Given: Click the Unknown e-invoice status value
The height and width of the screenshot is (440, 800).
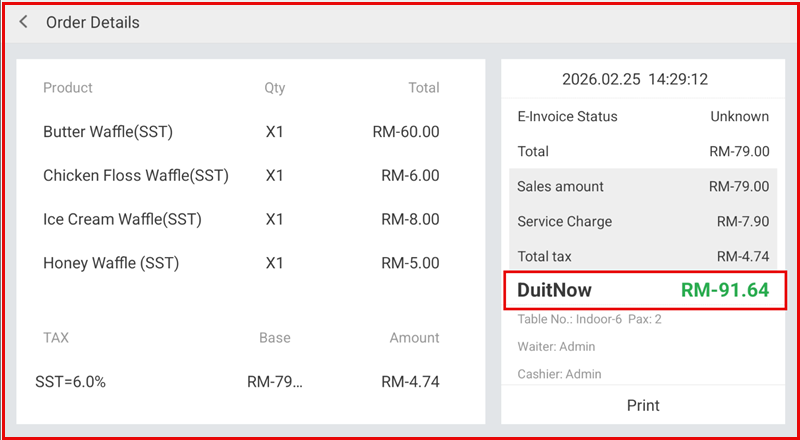Looking at the screenshot, I should point(739,117).
